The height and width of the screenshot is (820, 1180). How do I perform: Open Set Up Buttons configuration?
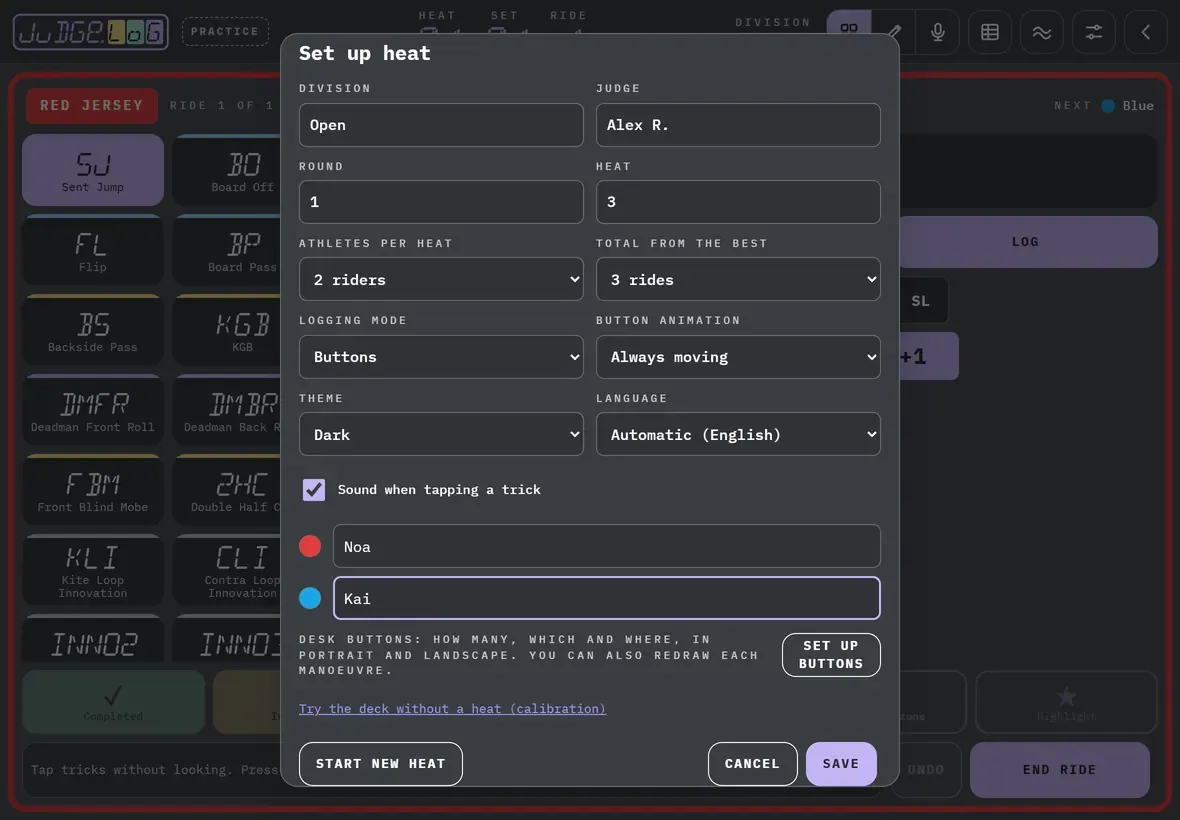(831, 654)
